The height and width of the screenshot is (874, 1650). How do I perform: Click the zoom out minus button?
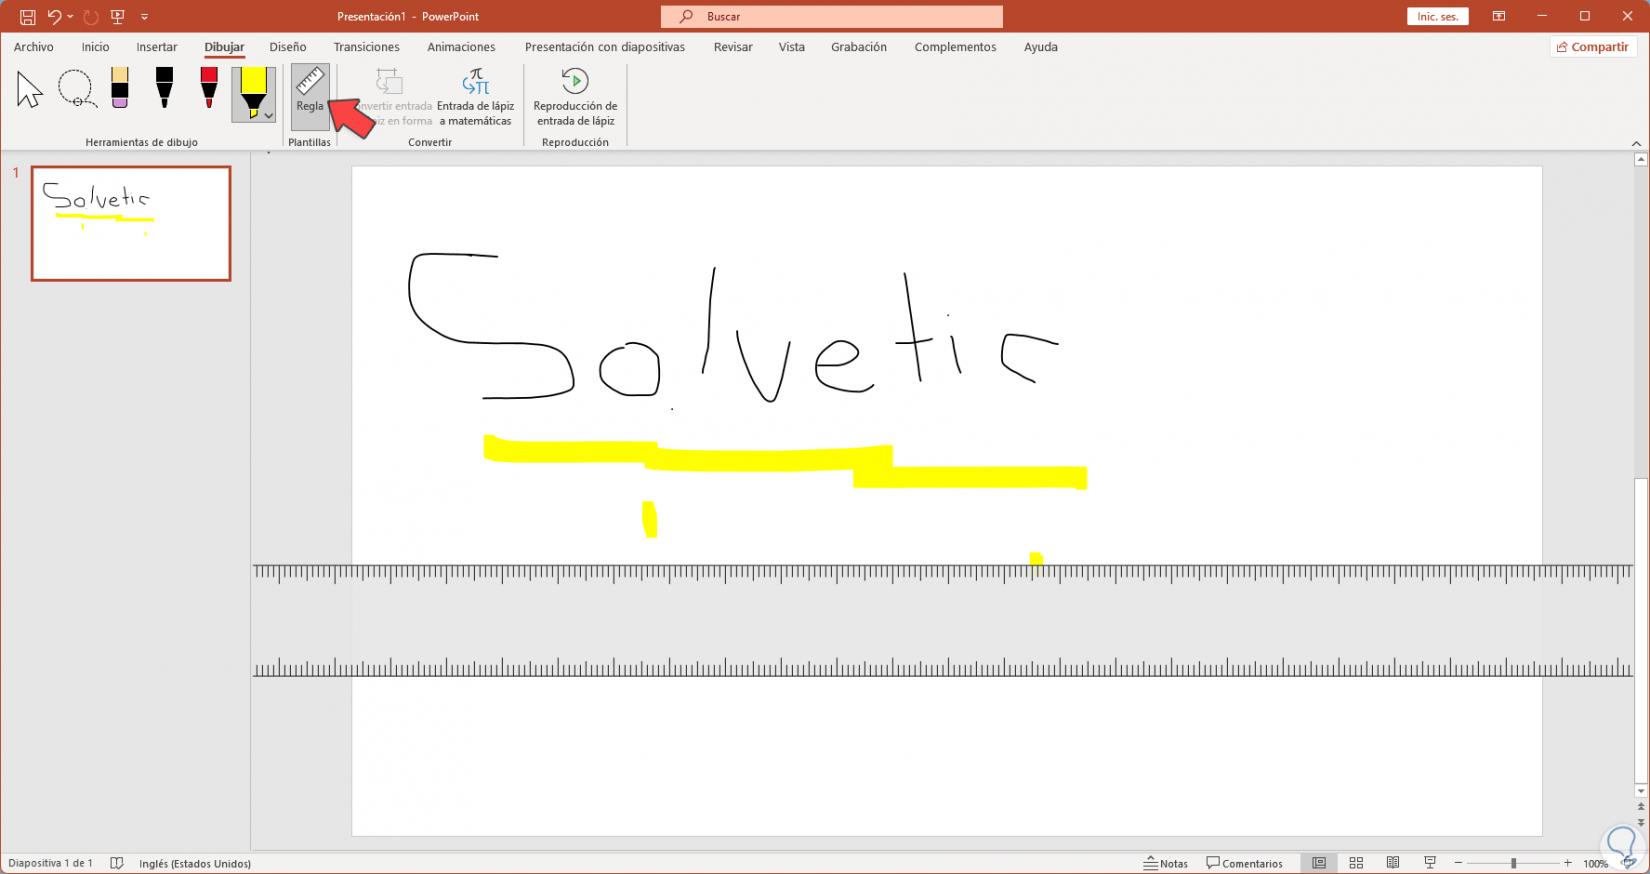point(1458,863)
